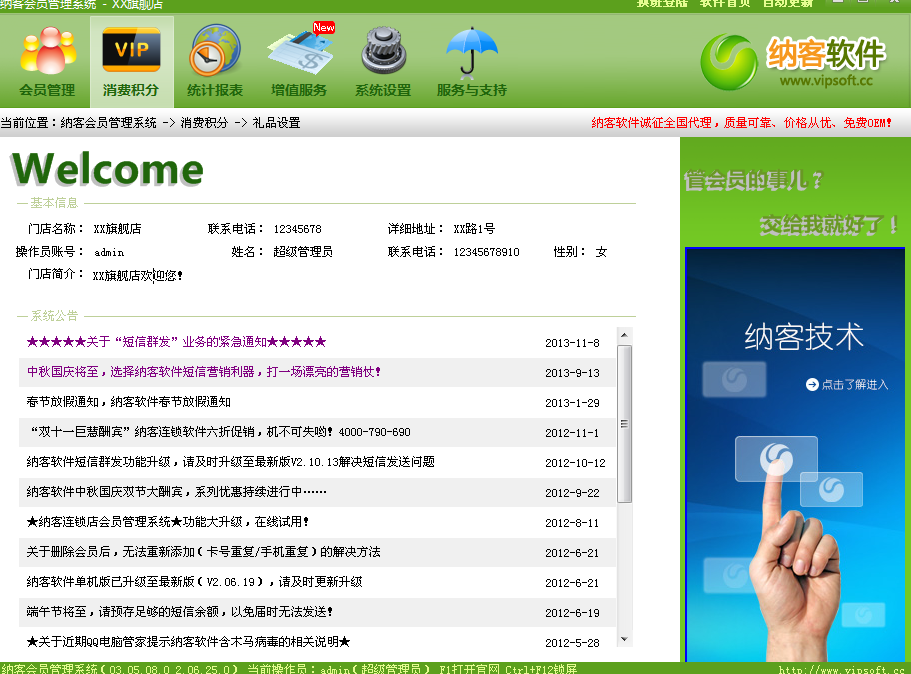Open 软件首页 from the top bar
The width and height of the screenshot is (911, 674).
[x=725, y=4]
